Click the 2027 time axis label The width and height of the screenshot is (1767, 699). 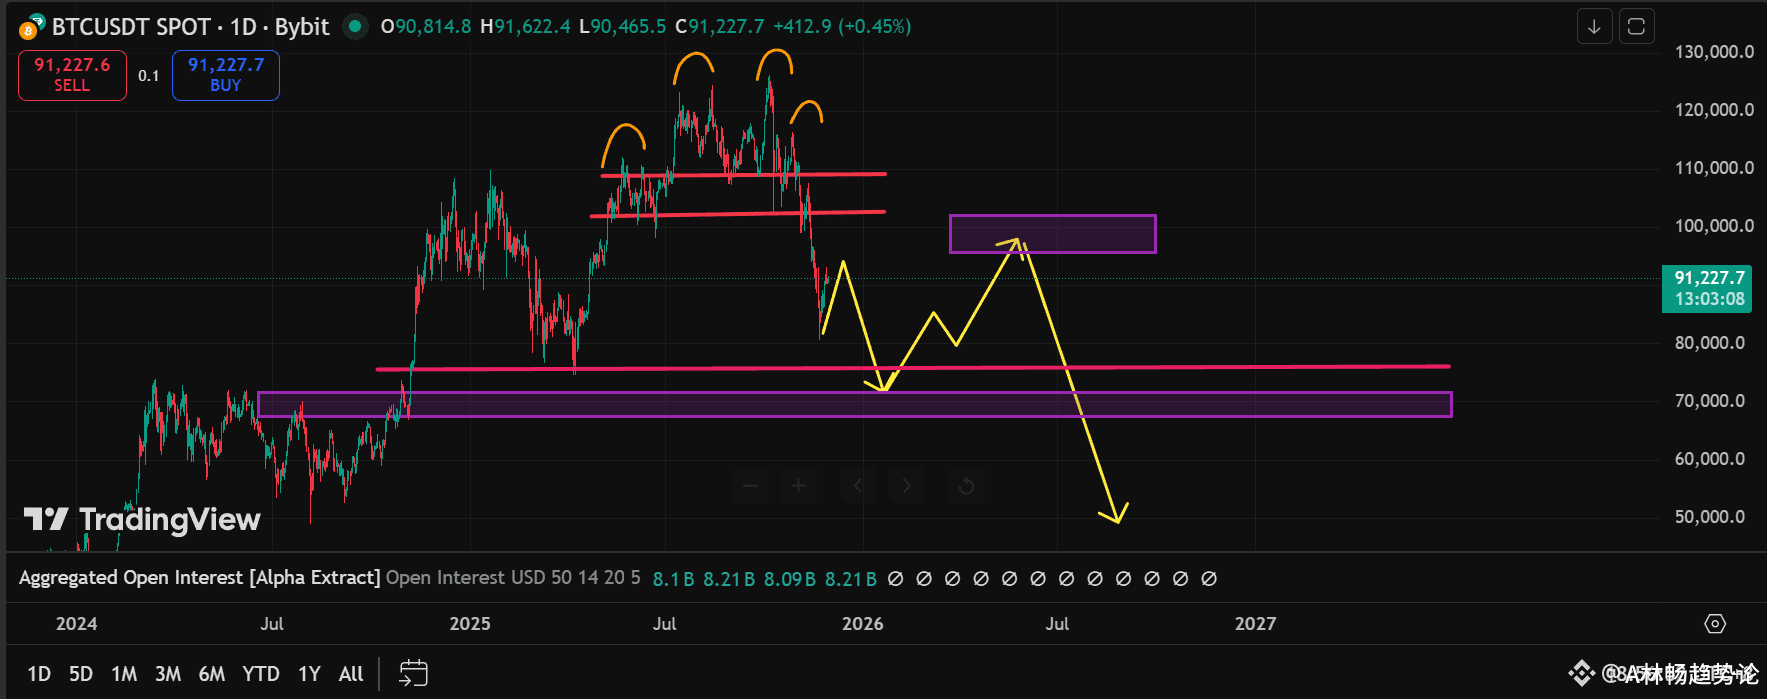(x=1255, y=624)
